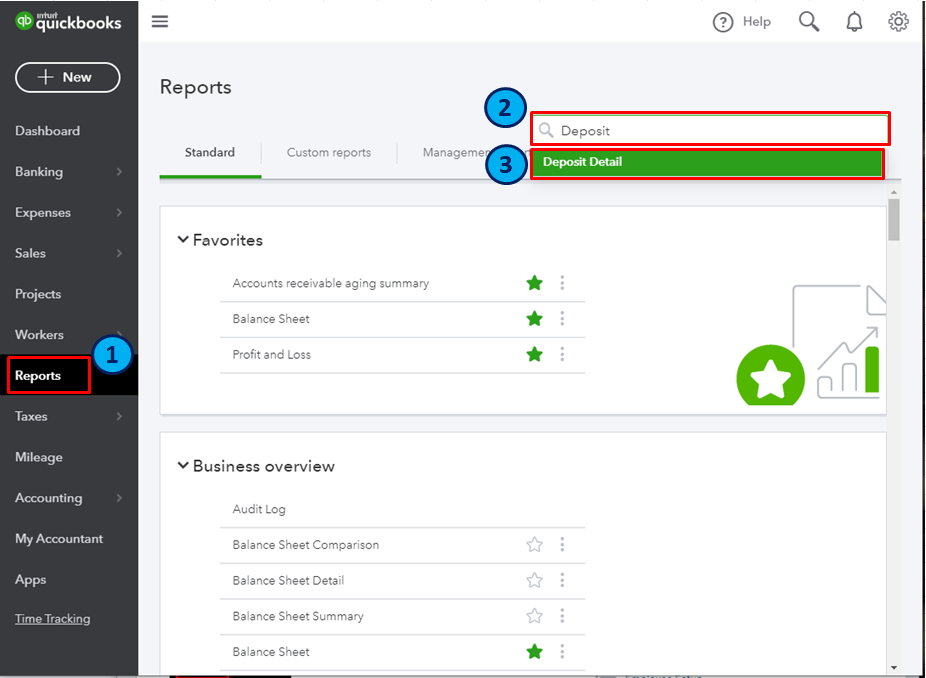Expand the Accounting submenu arrow

coord(119,498)
